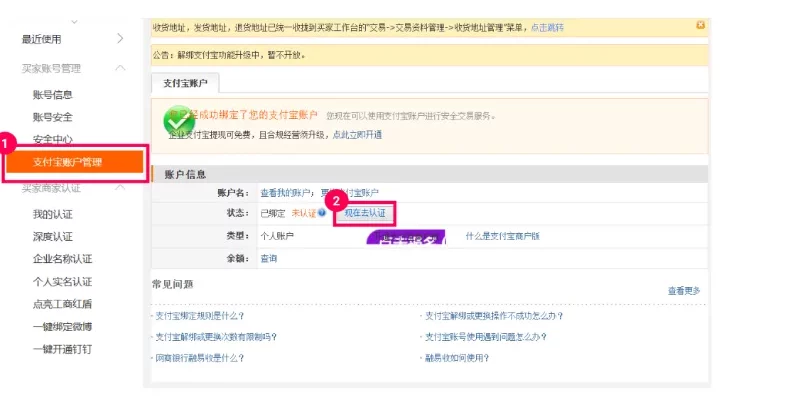This screenshot has width=800, height=413.
Task: Open FAQ 融易收如何使用？
Action: pos(457,358)
